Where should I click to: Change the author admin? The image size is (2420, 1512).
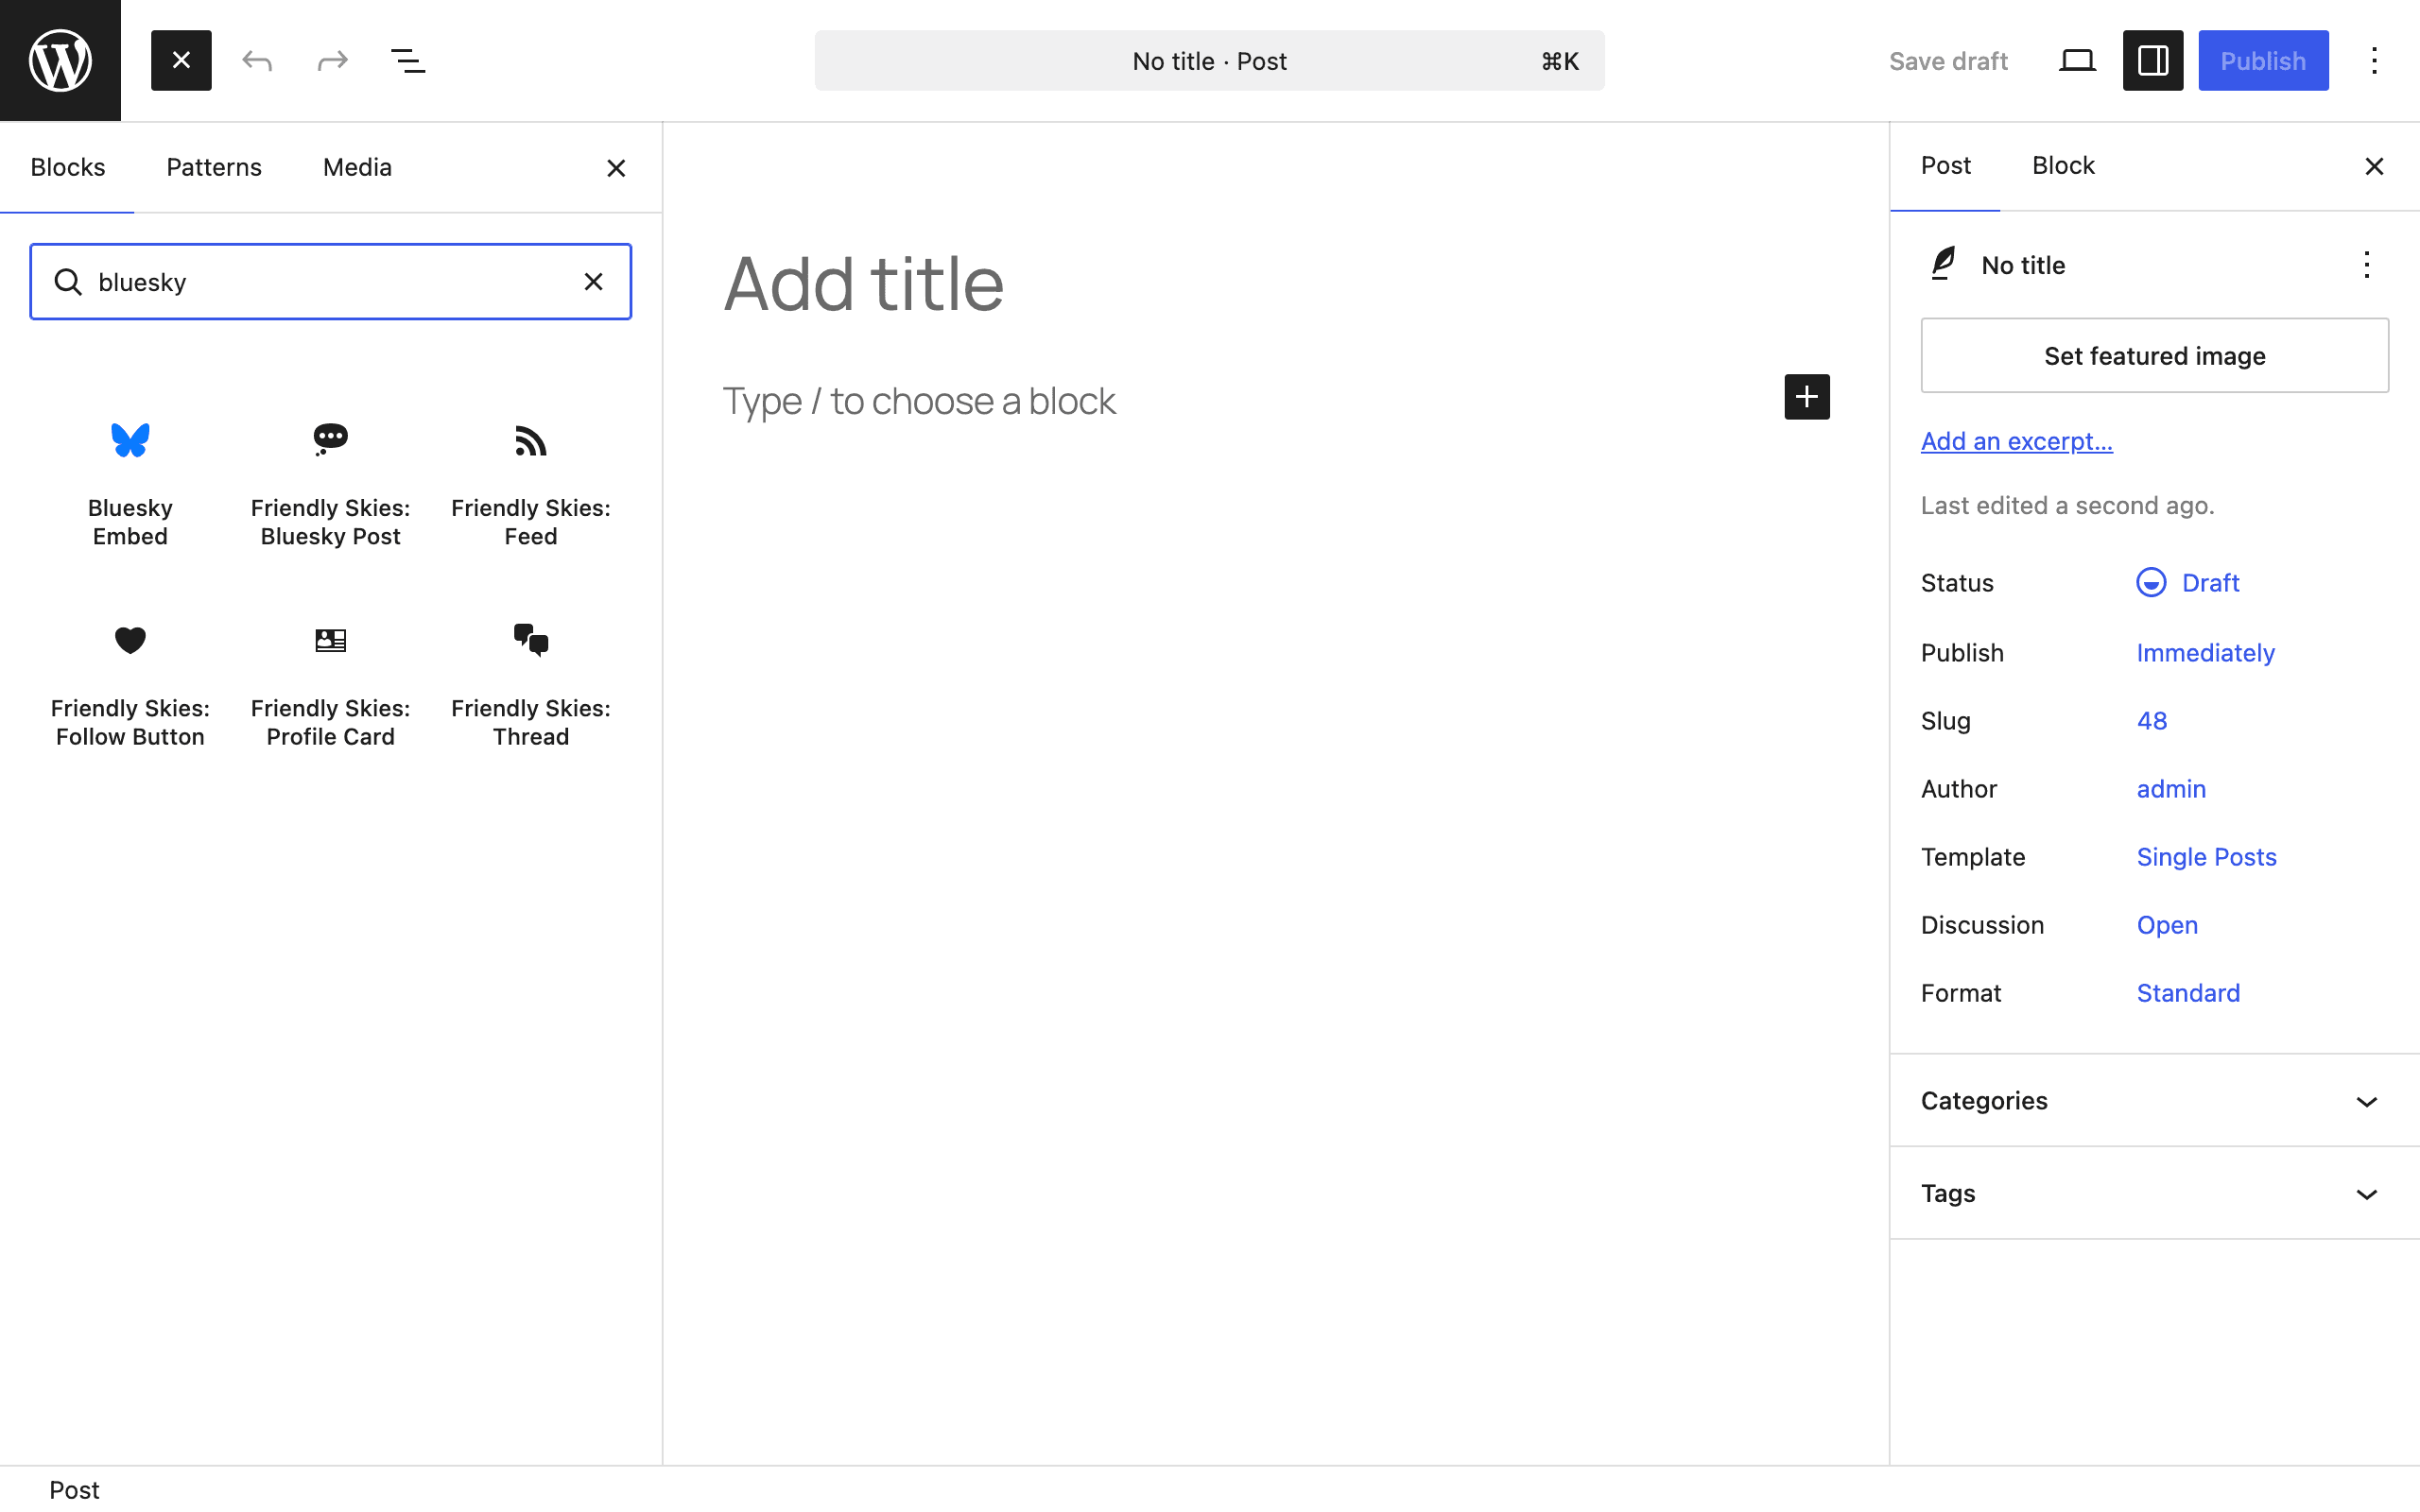pos(2170,788)
